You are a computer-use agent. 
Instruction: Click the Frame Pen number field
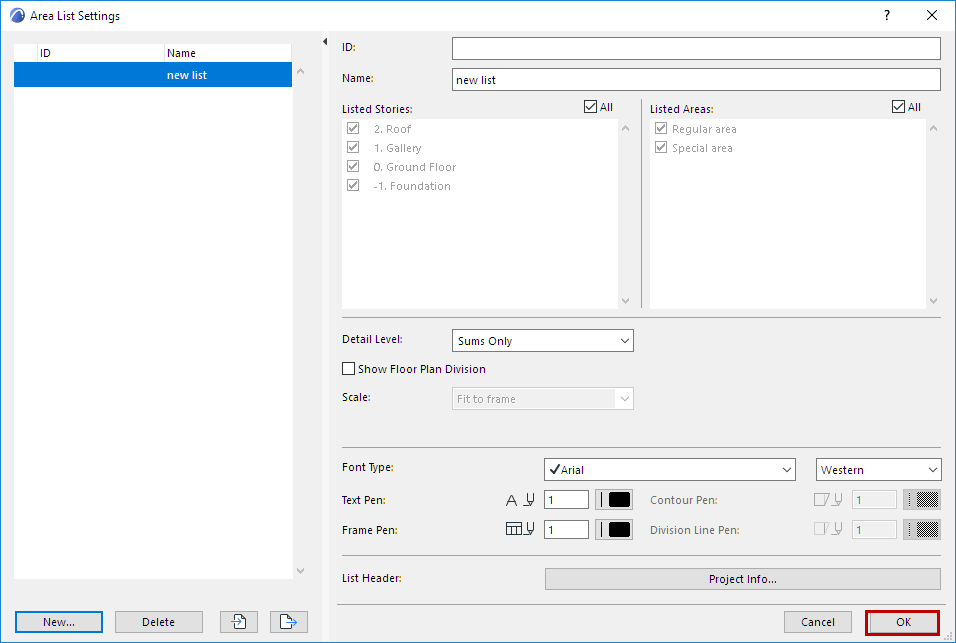tap(566, 530)
